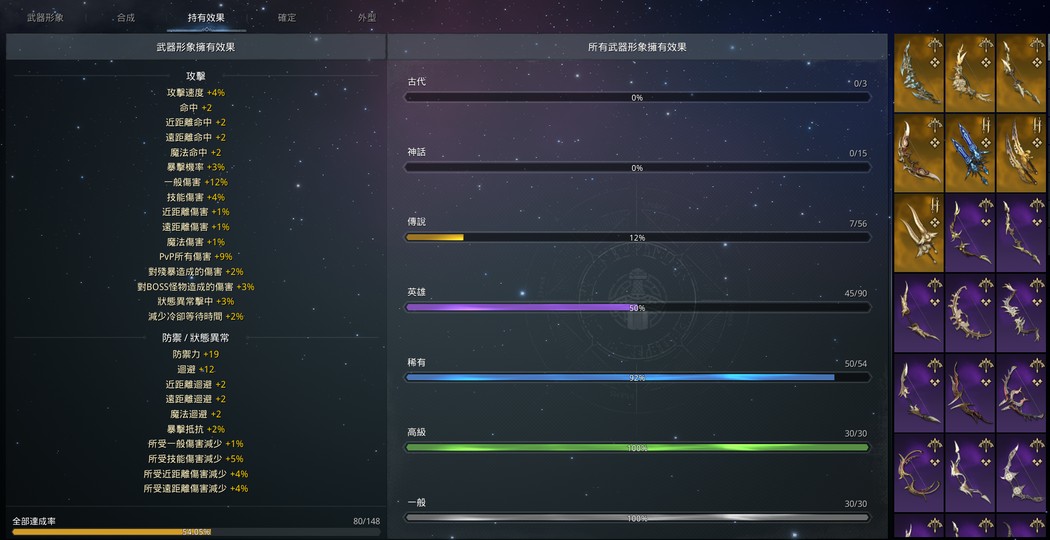Select the blue crystal twin-blade weapon card
The width and height of the screenshot is (1050, 540).
coord(970,153)
